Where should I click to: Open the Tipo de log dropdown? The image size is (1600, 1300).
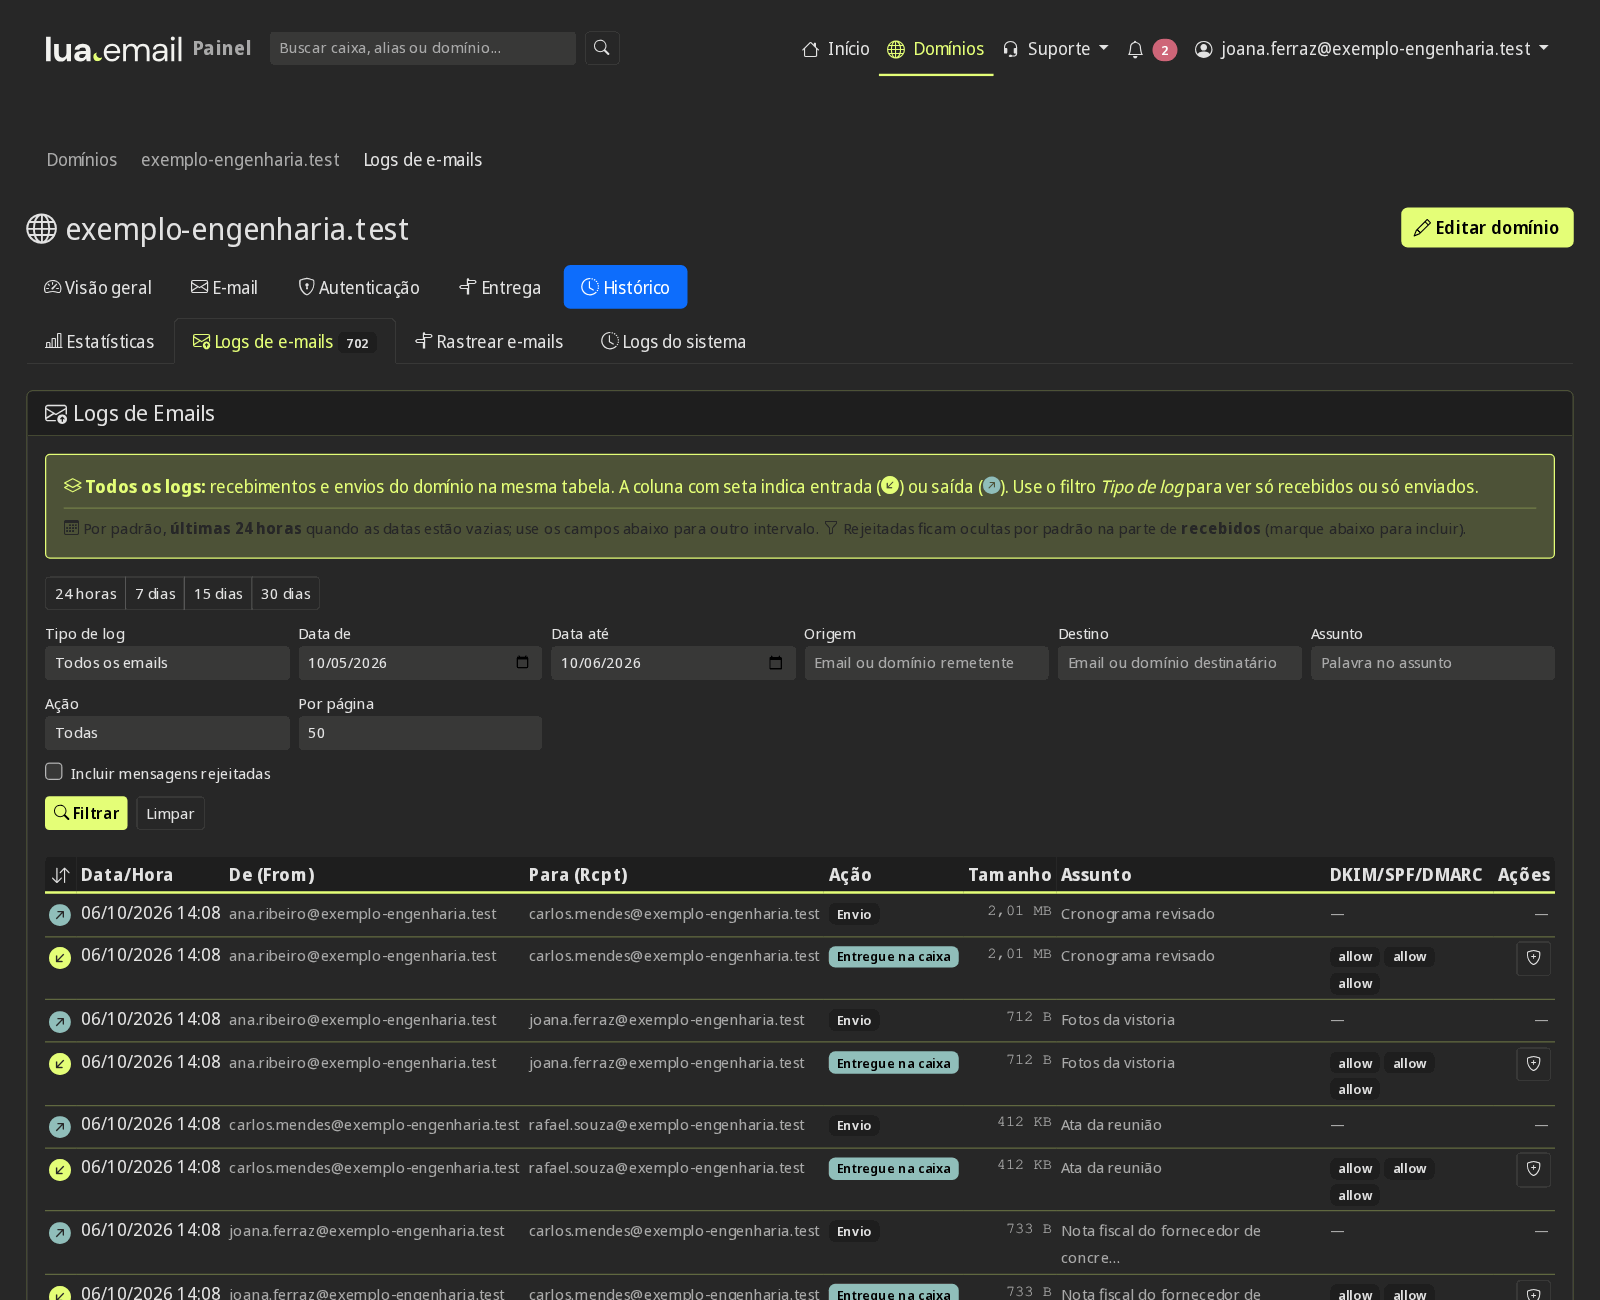(167, 663)
